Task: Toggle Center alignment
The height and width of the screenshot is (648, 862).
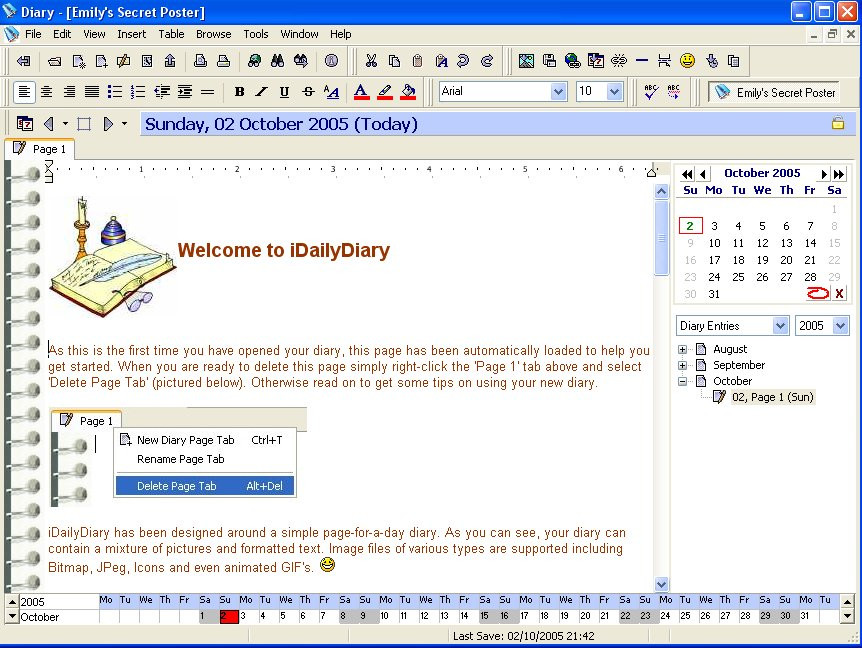Action: coord(47,92)
